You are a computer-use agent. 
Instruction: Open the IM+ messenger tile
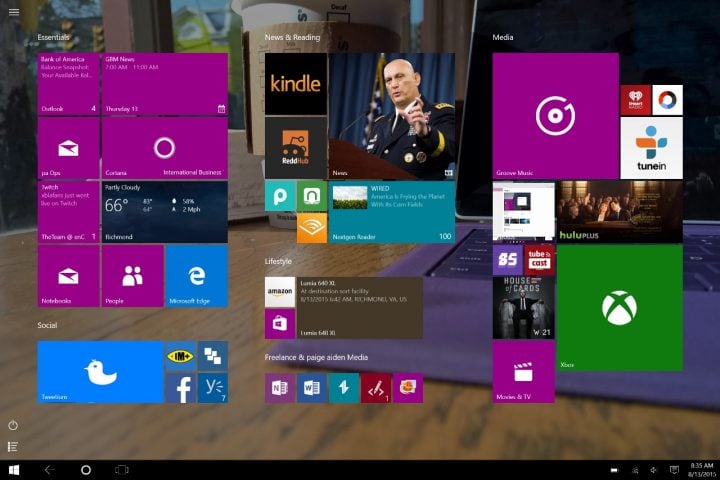(181, 356)
